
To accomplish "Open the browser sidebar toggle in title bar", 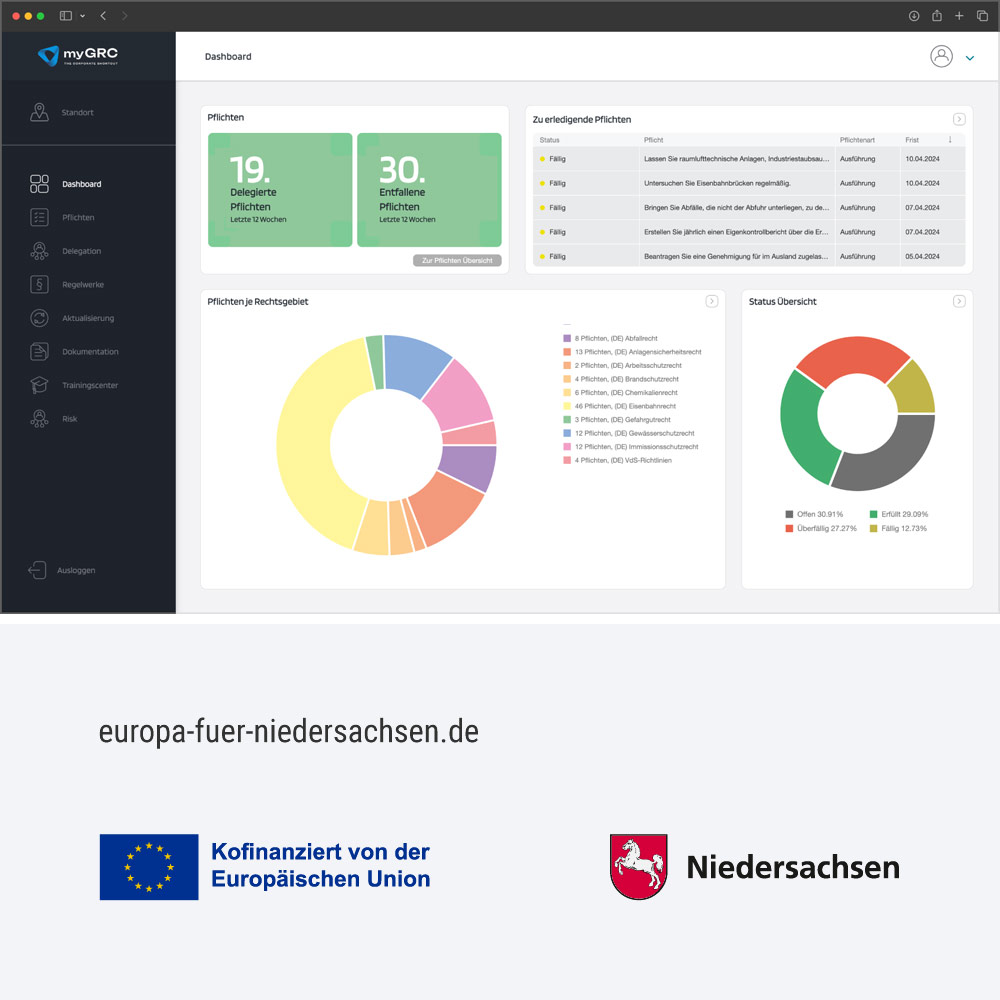I will (x=66, y=16).
